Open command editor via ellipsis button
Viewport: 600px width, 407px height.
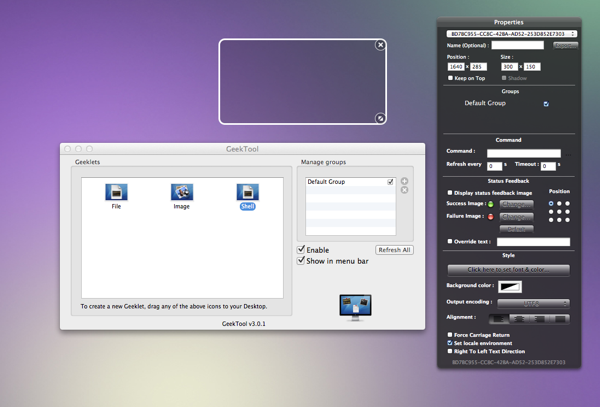(x=568, y=155)
